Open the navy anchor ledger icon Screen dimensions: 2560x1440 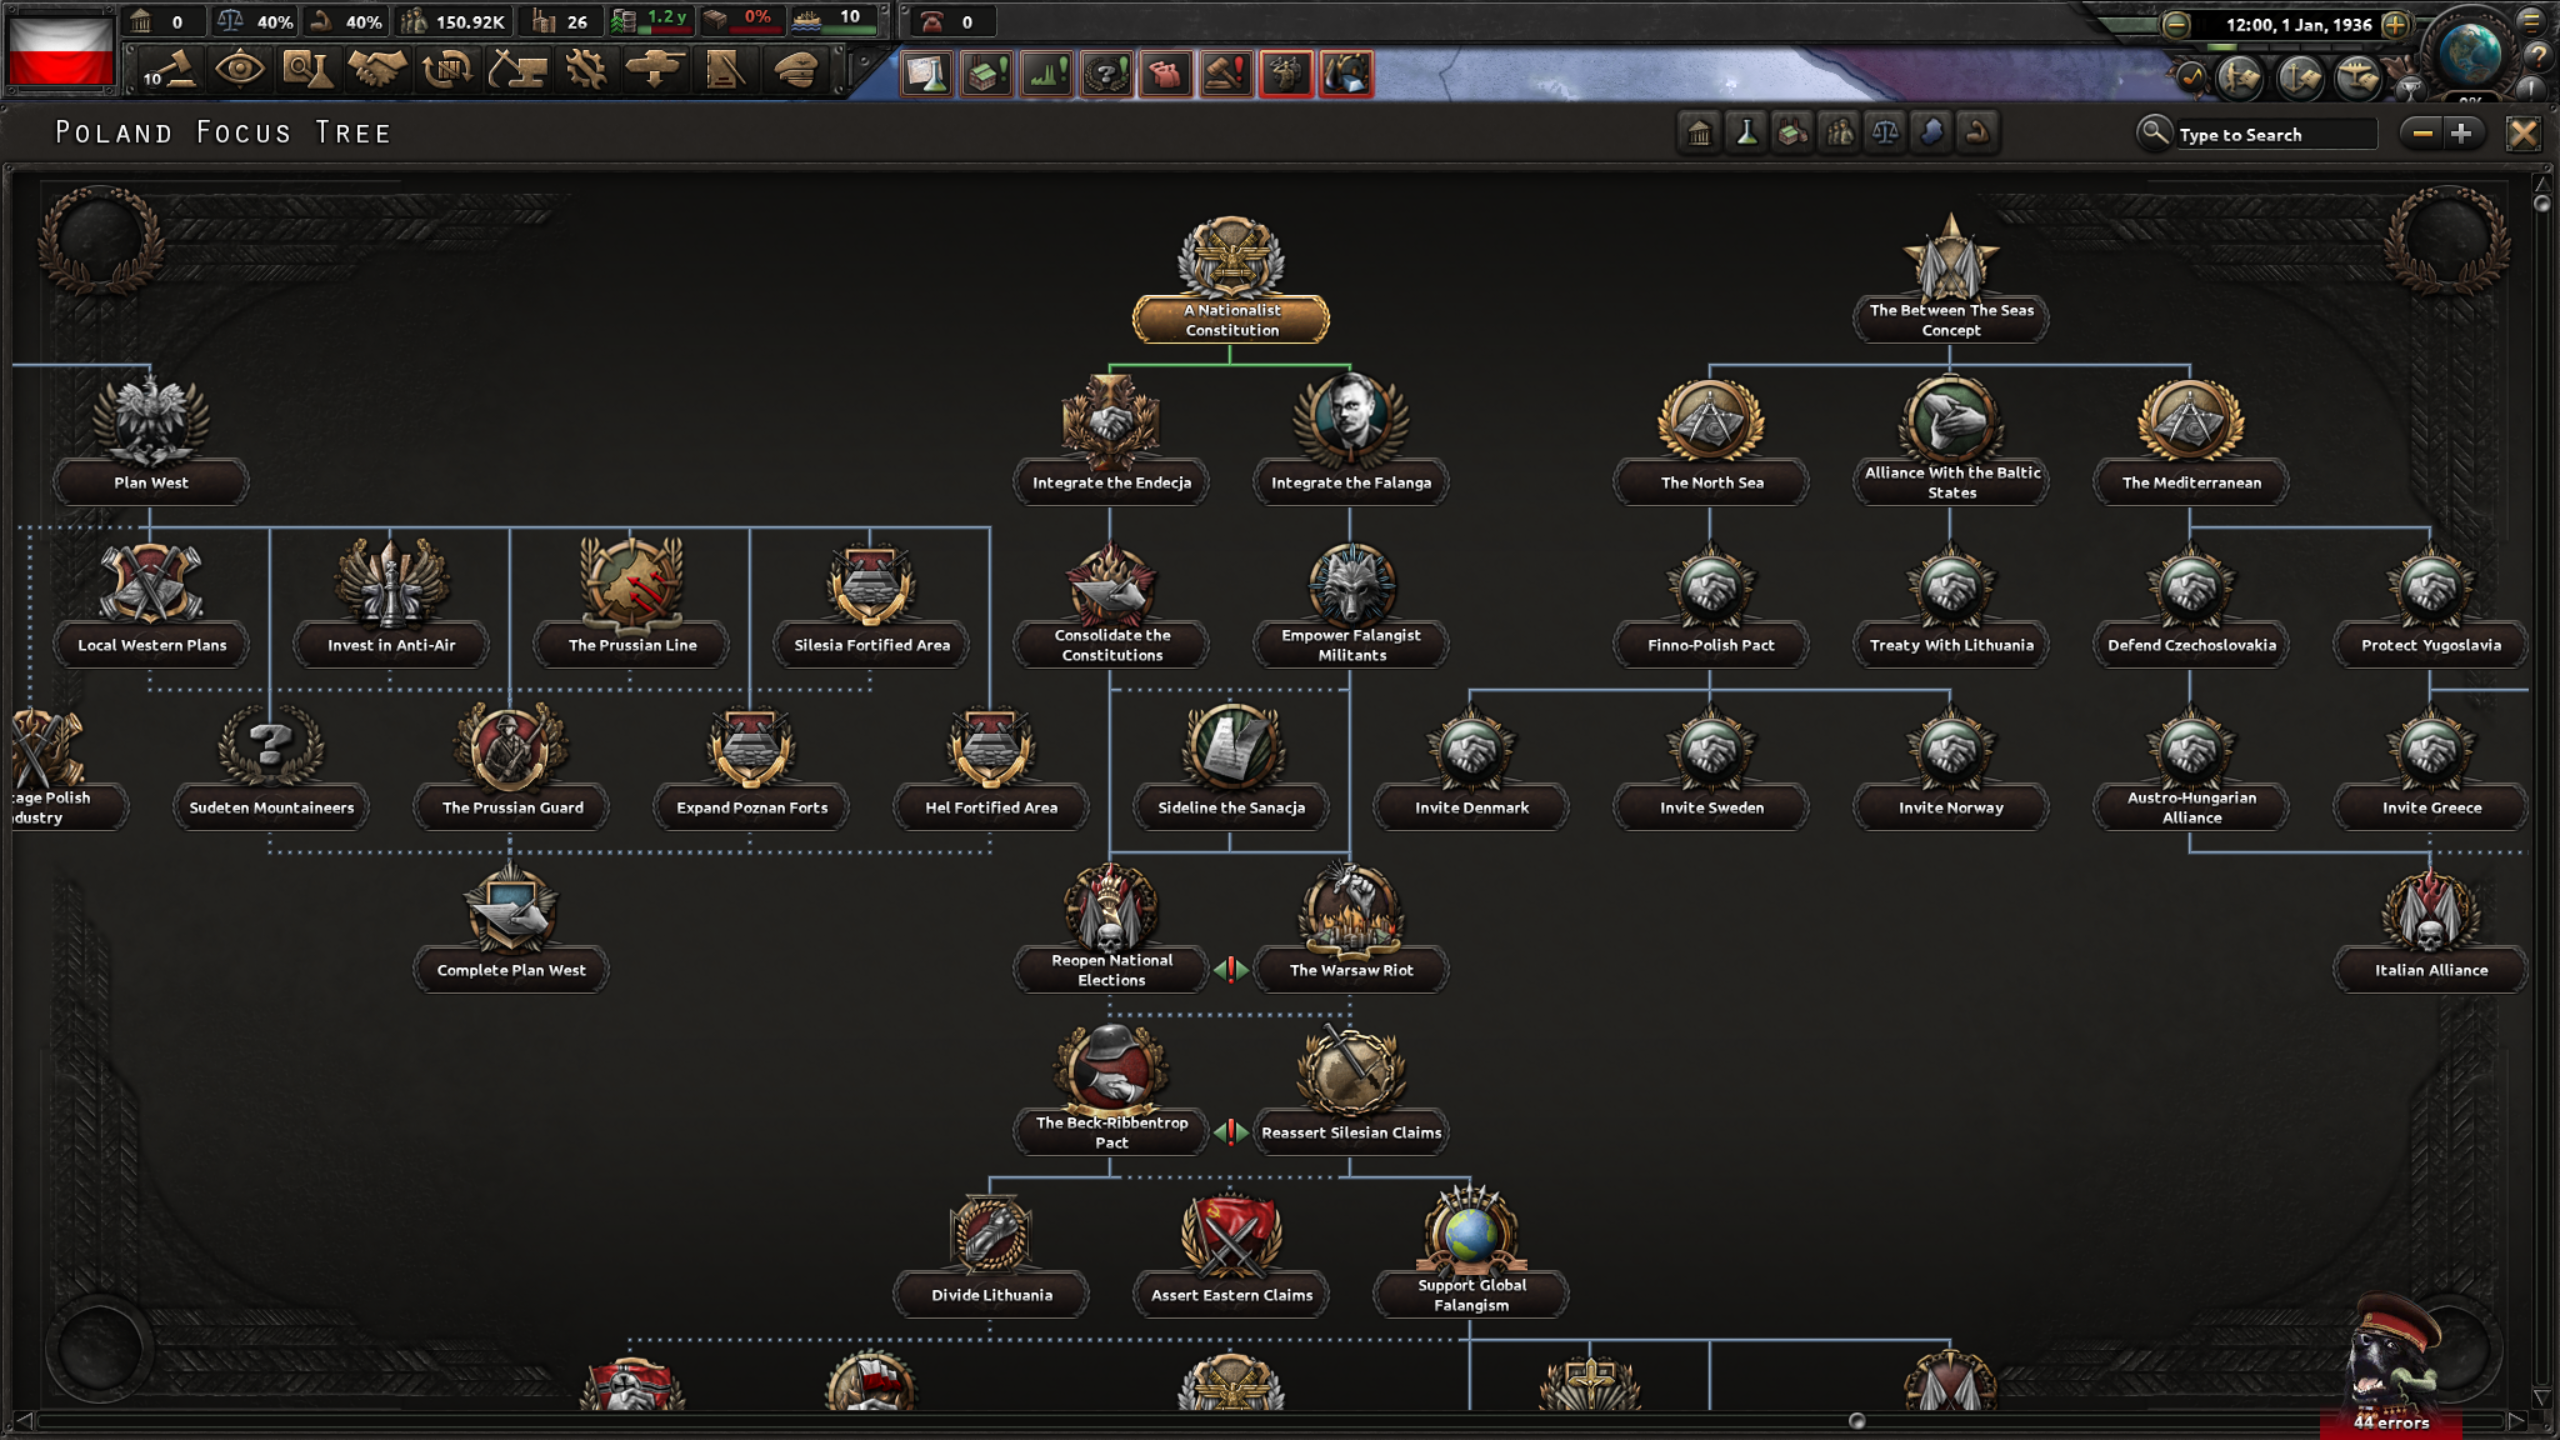tap(2299, 77)
